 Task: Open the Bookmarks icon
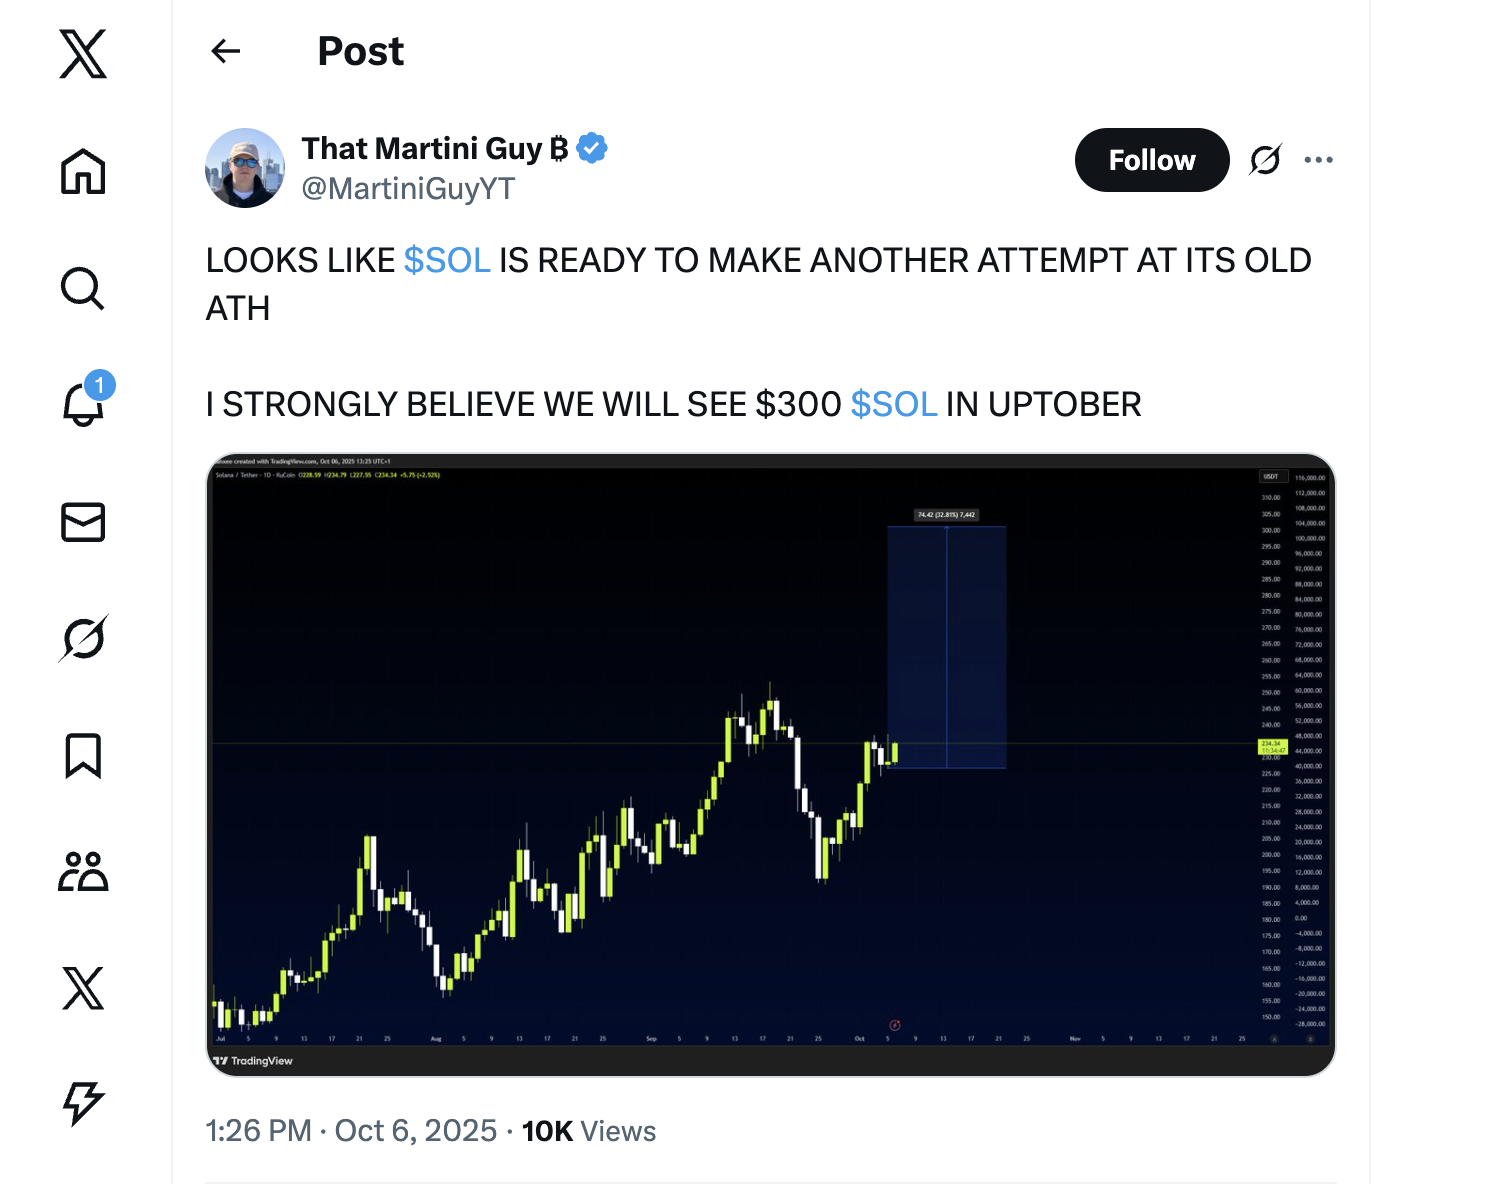(83, 755)
